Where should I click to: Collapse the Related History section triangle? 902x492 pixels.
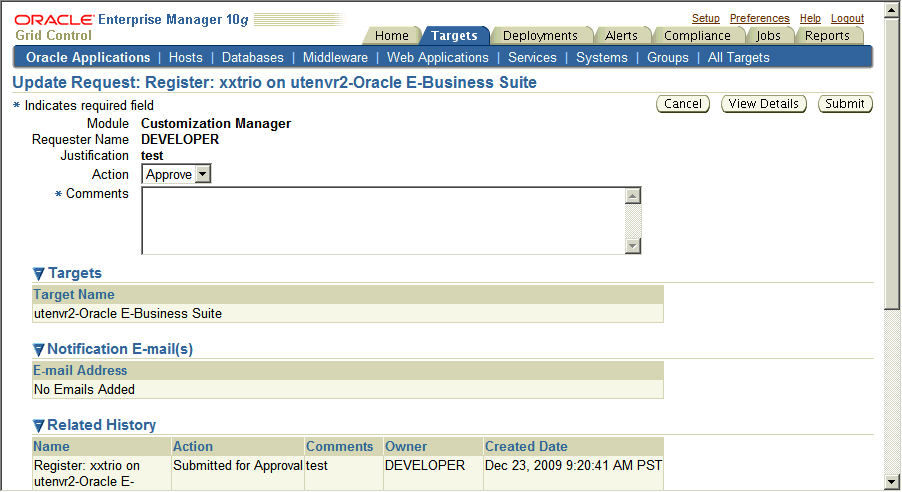coord(39,426)
